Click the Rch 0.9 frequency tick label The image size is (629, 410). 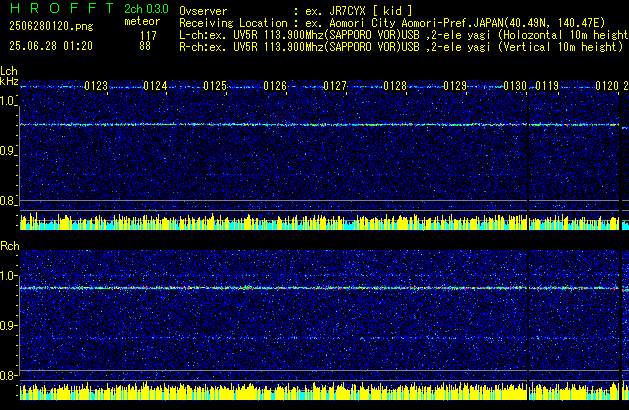(x=8, y=325)
